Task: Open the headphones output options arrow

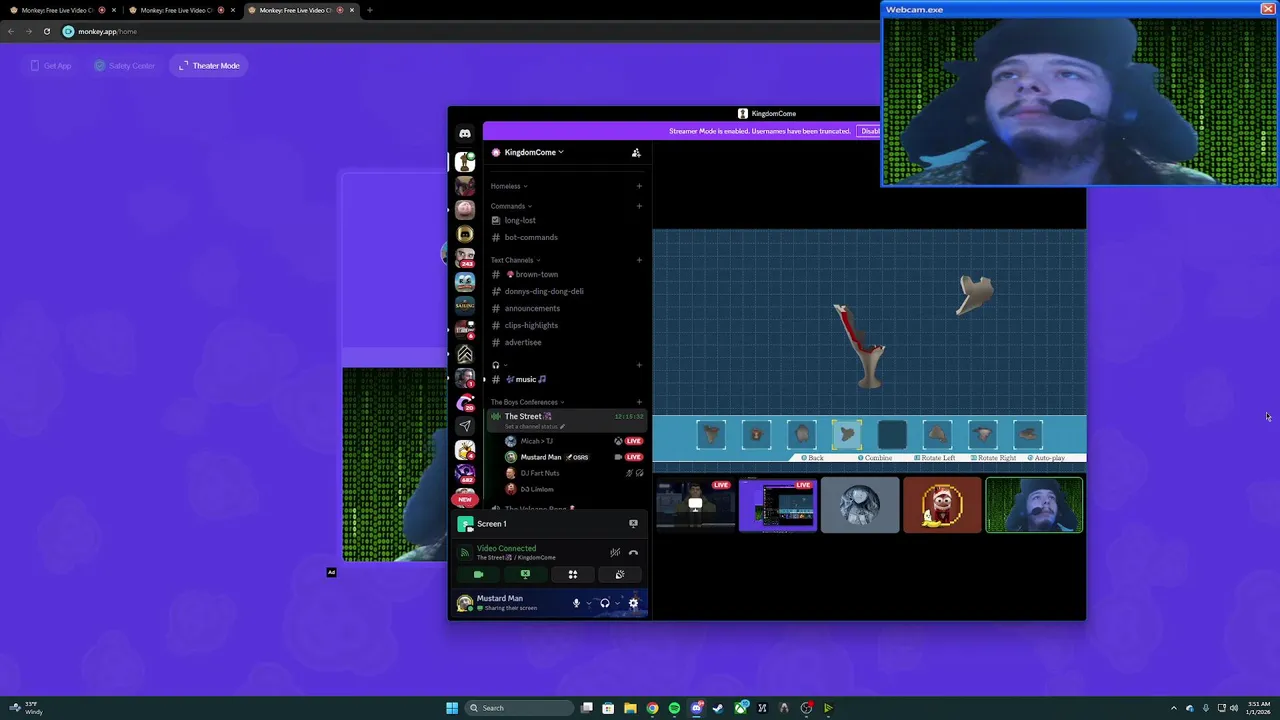Action: (617, 603)
